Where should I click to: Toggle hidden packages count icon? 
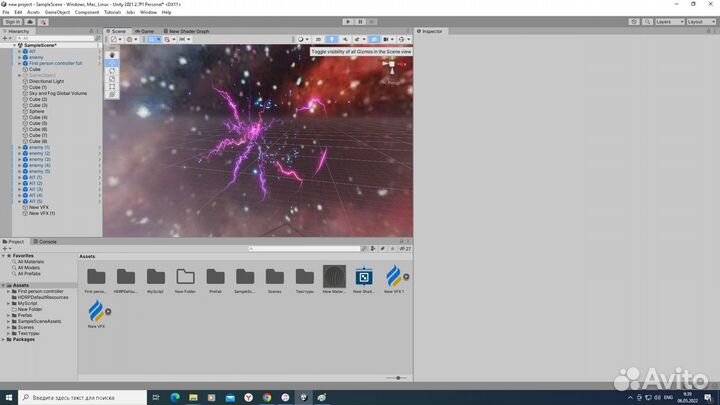[x=405, y=248]
